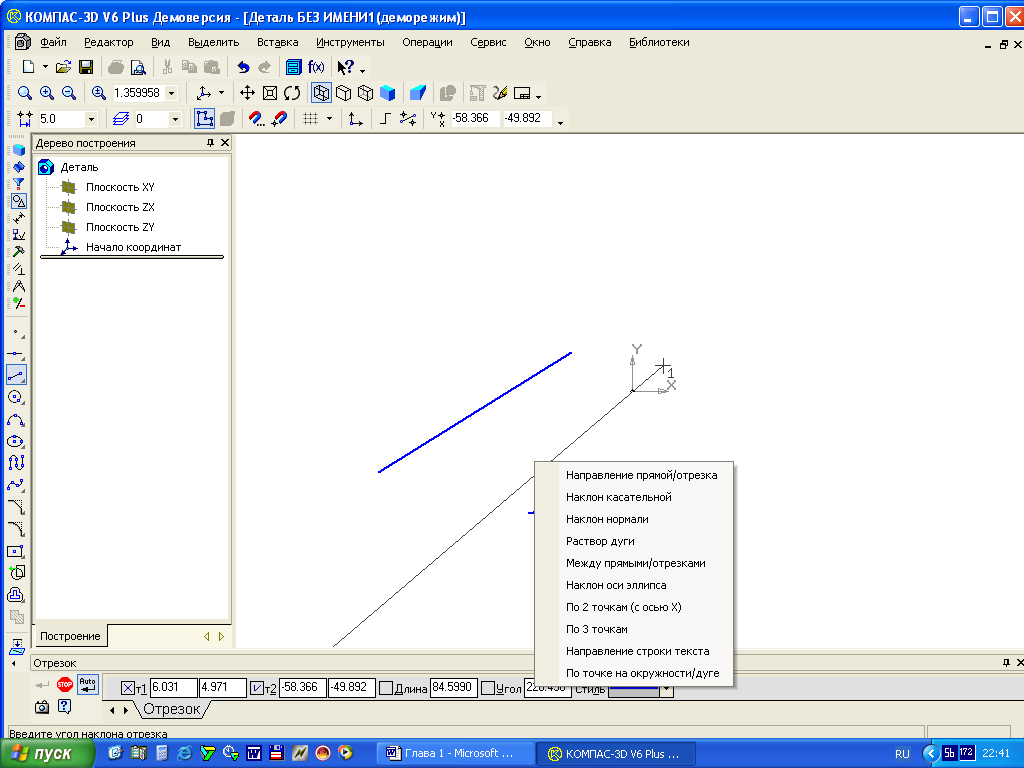Click the RU language indicator
1024x768 pixels.
pyautogui.click(x=902, y=754)
